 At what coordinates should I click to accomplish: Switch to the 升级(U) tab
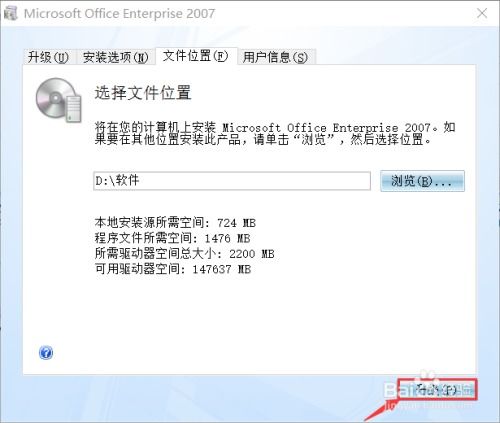tap(48, 57)
